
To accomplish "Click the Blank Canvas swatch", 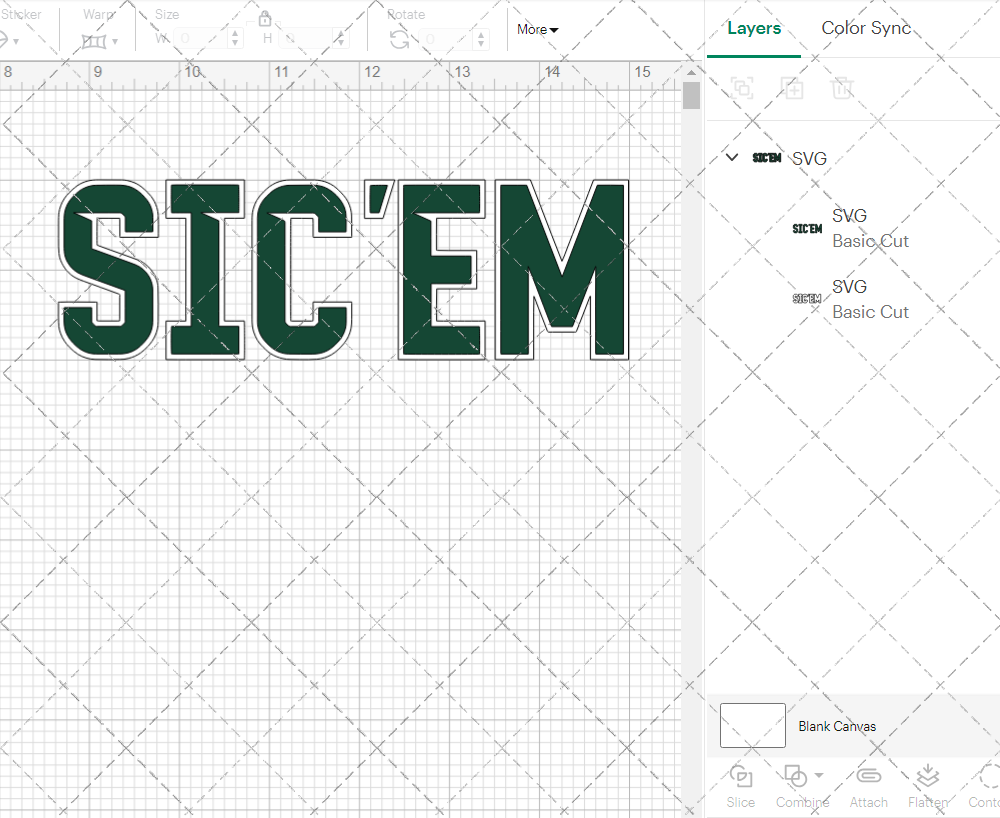I will (753, 726).
